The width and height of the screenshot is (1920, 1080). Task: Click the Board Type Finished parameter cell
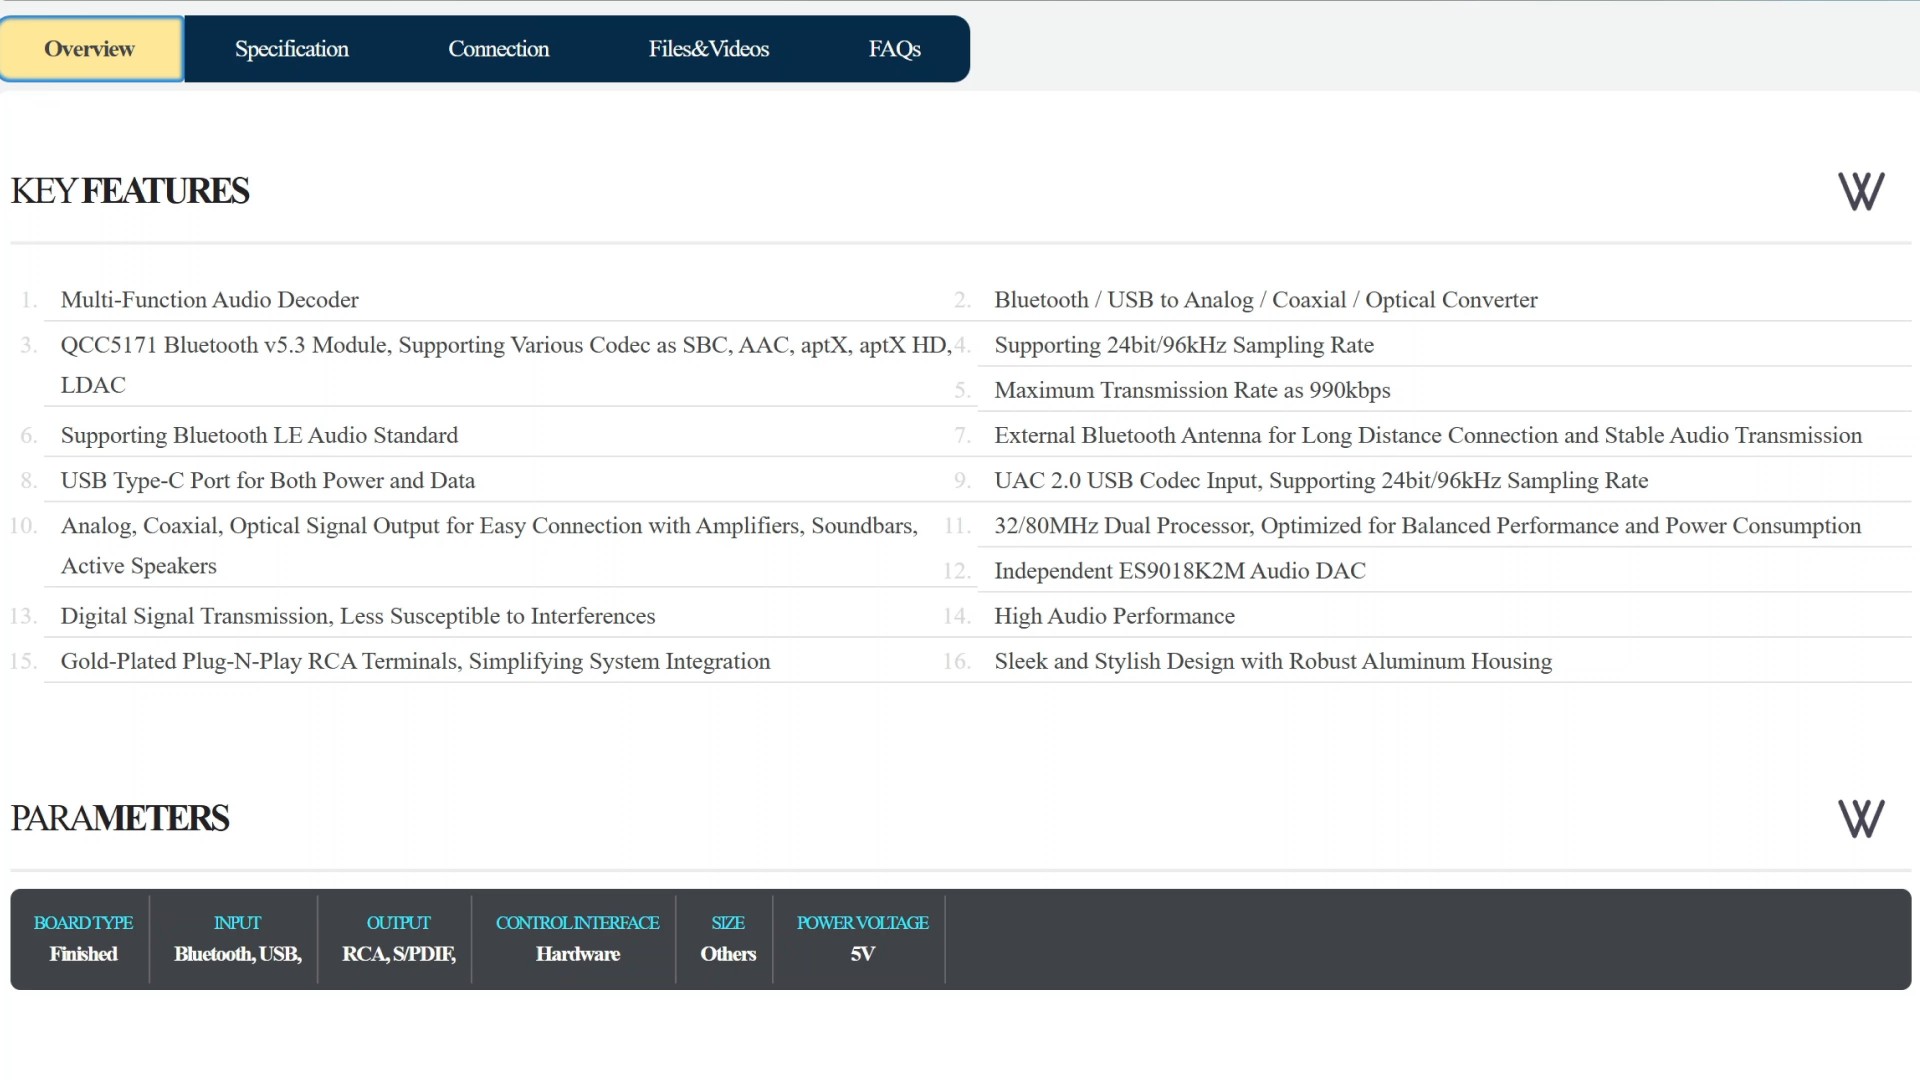83,939
